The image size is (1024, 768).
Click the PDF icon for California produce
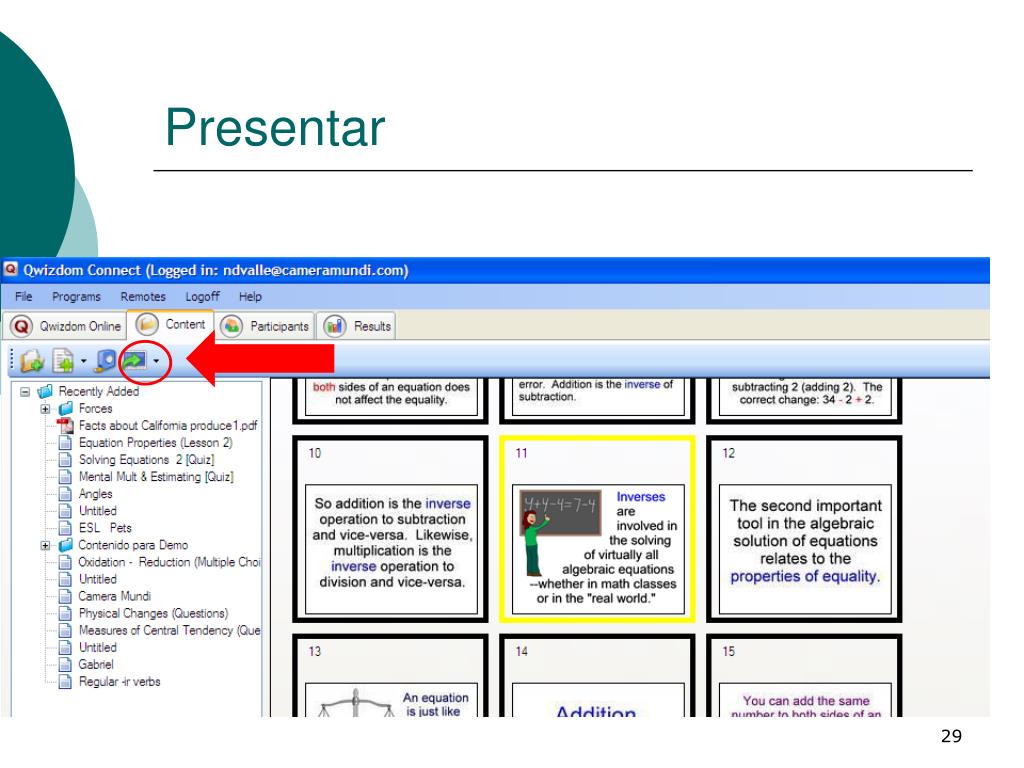[65, 426]
